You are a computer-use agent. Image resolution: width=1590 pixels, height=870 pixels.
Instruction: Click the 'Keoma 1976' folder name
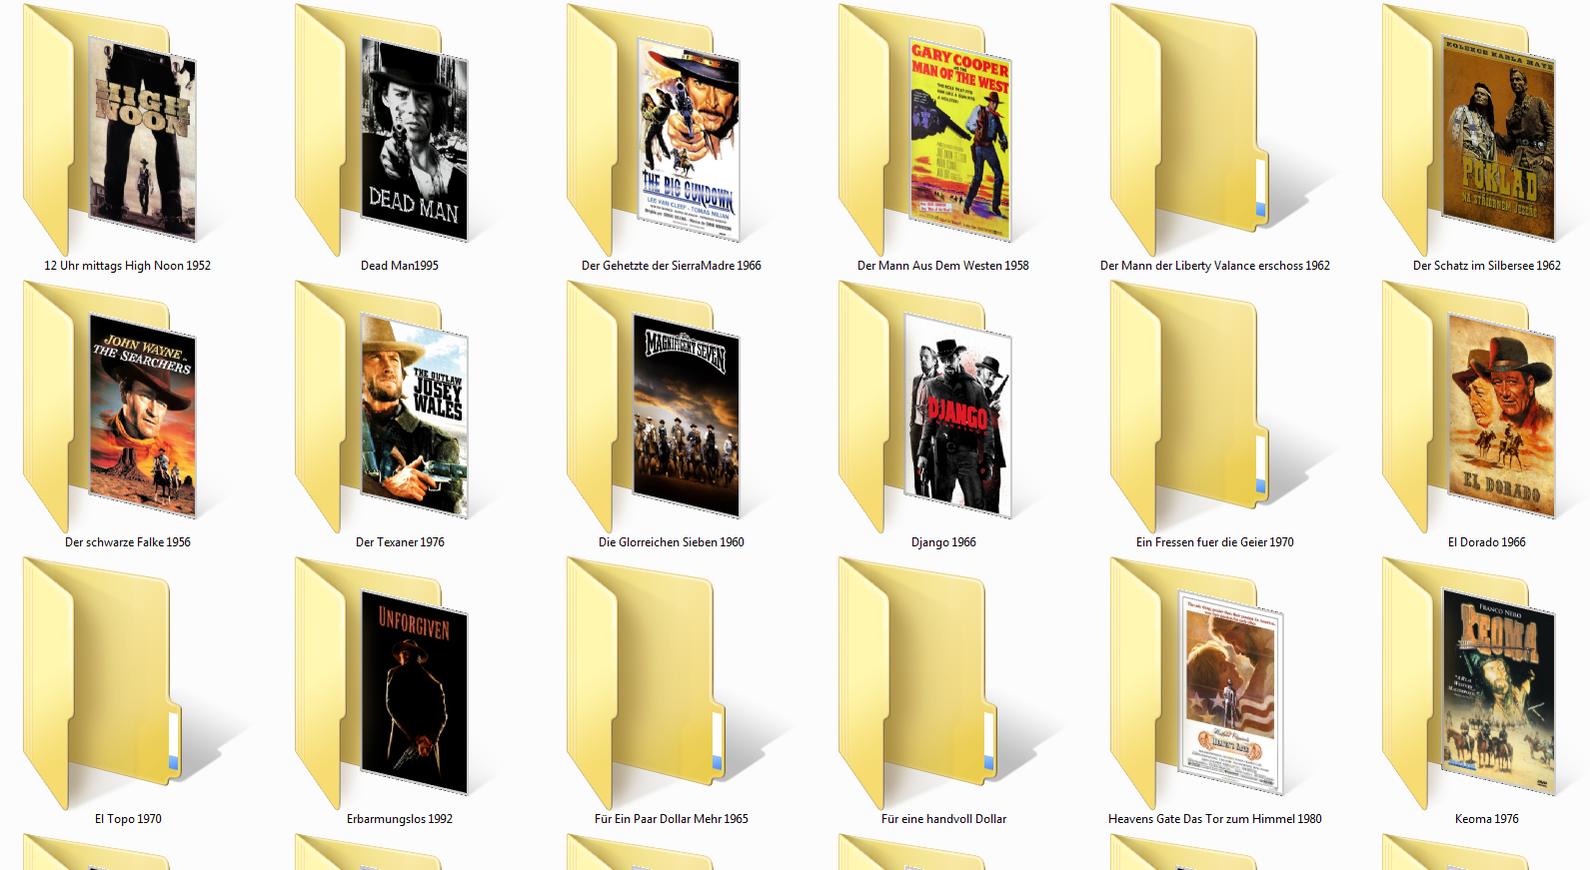pos(1487,819)
